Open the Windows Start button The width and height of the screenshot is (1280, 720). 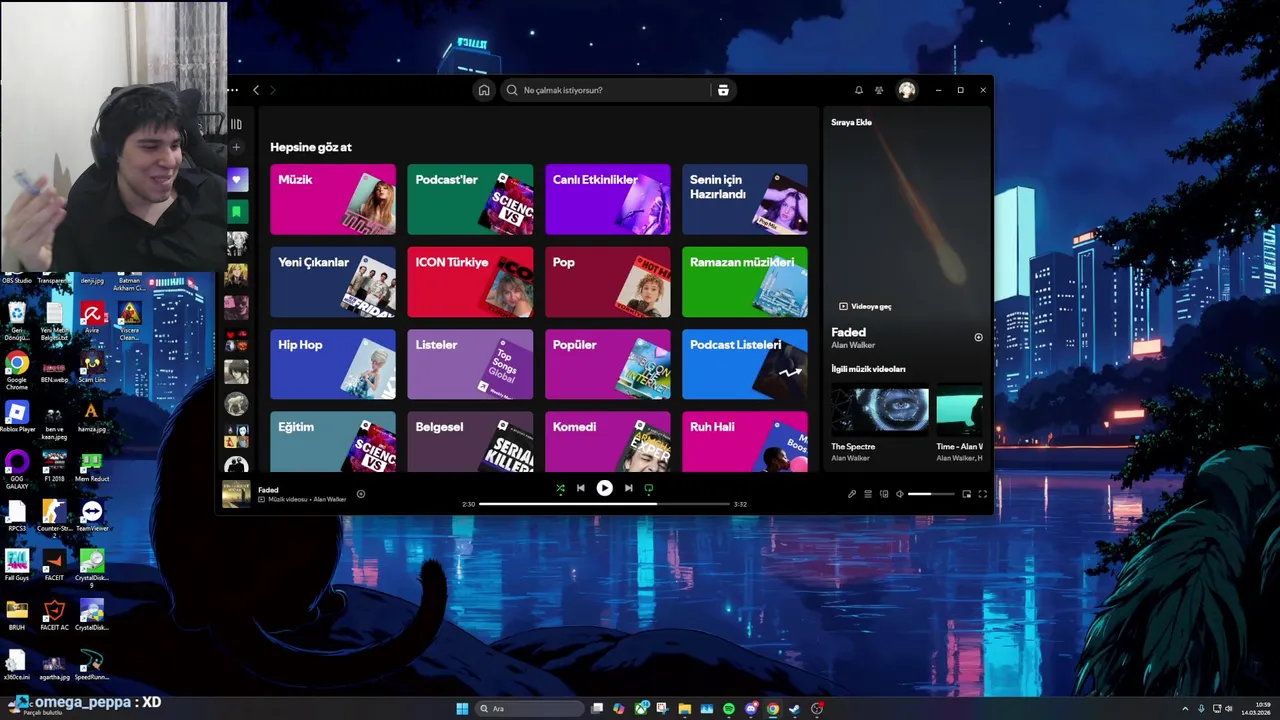coord(462,708)
